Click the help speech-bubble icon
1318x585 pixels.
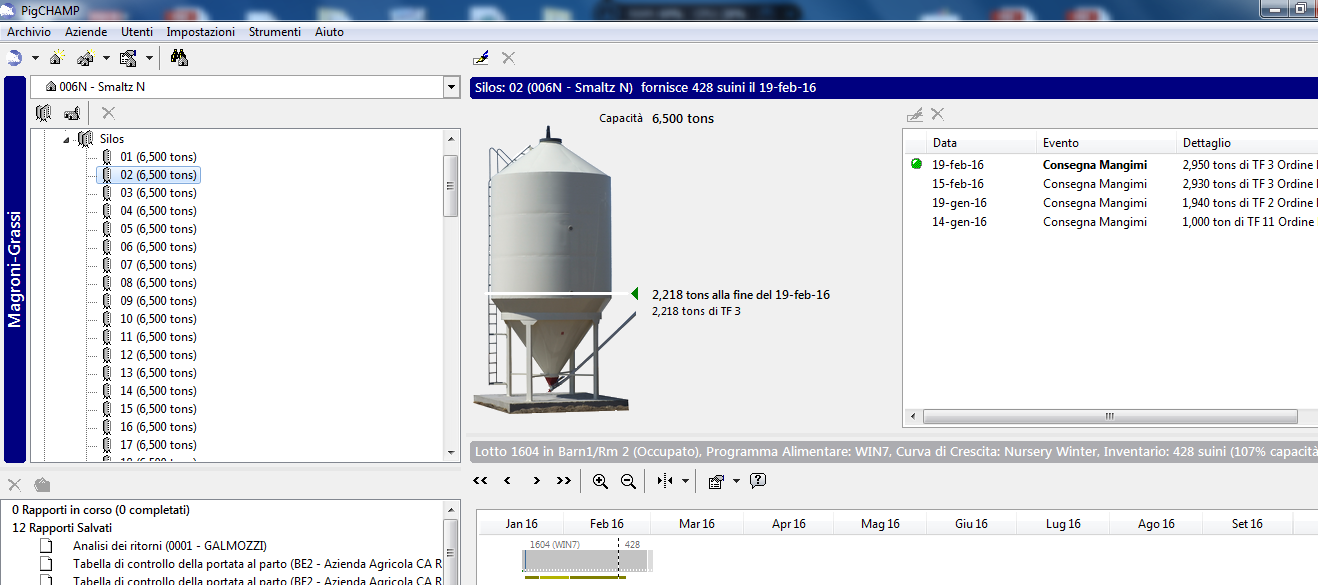(x=758, y=481)
